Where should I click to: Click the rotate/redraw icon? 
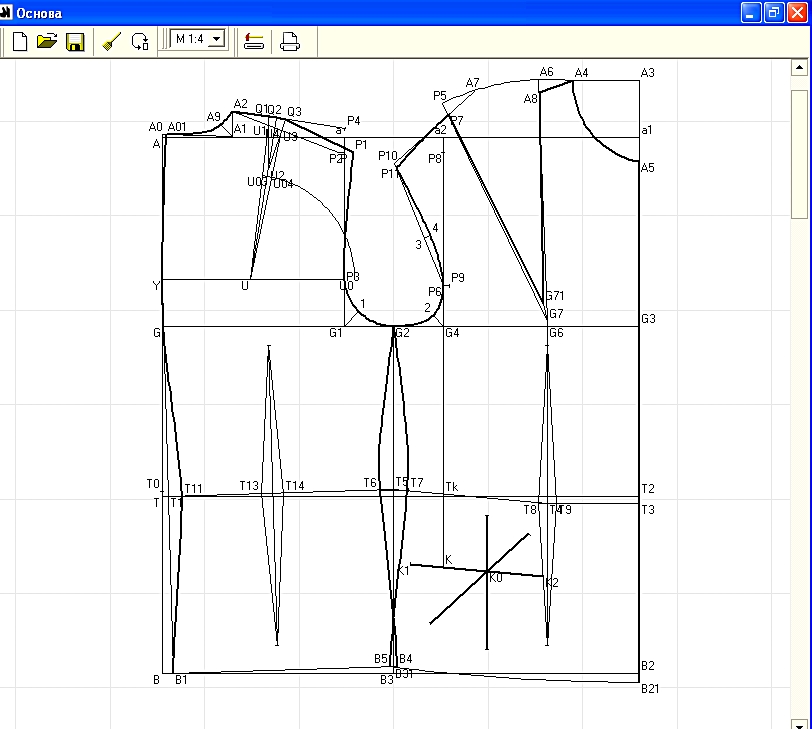click(x=140, y=41)
